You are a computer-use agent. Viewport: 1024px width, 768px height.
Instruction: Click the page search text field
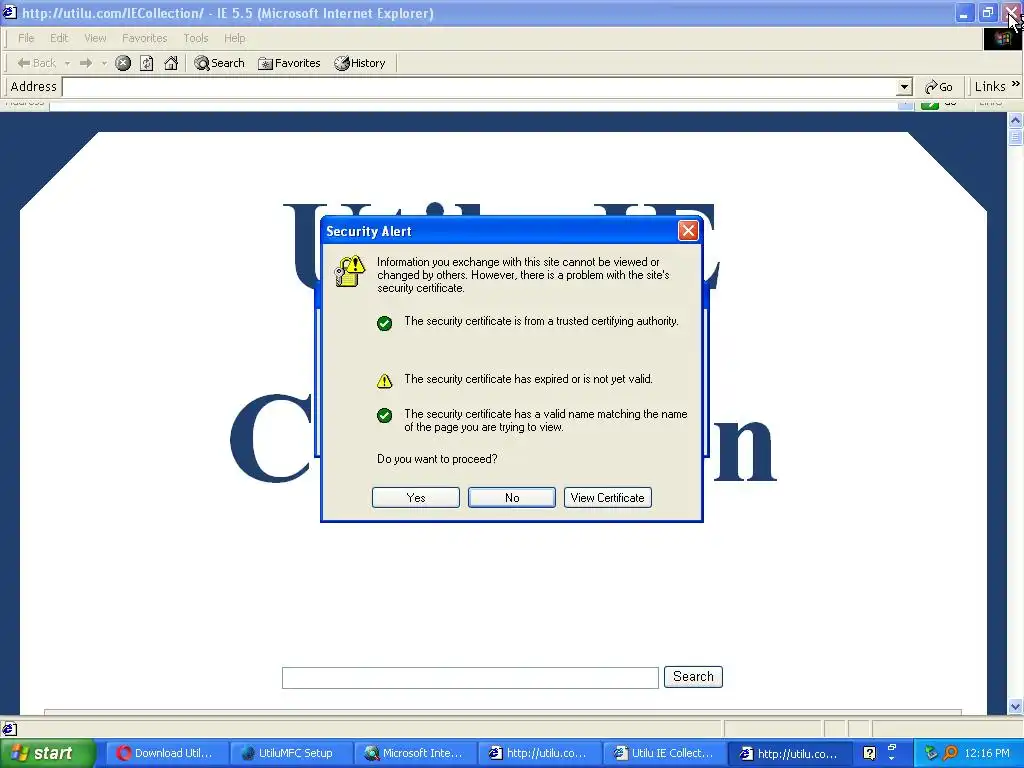pos(470,678)
